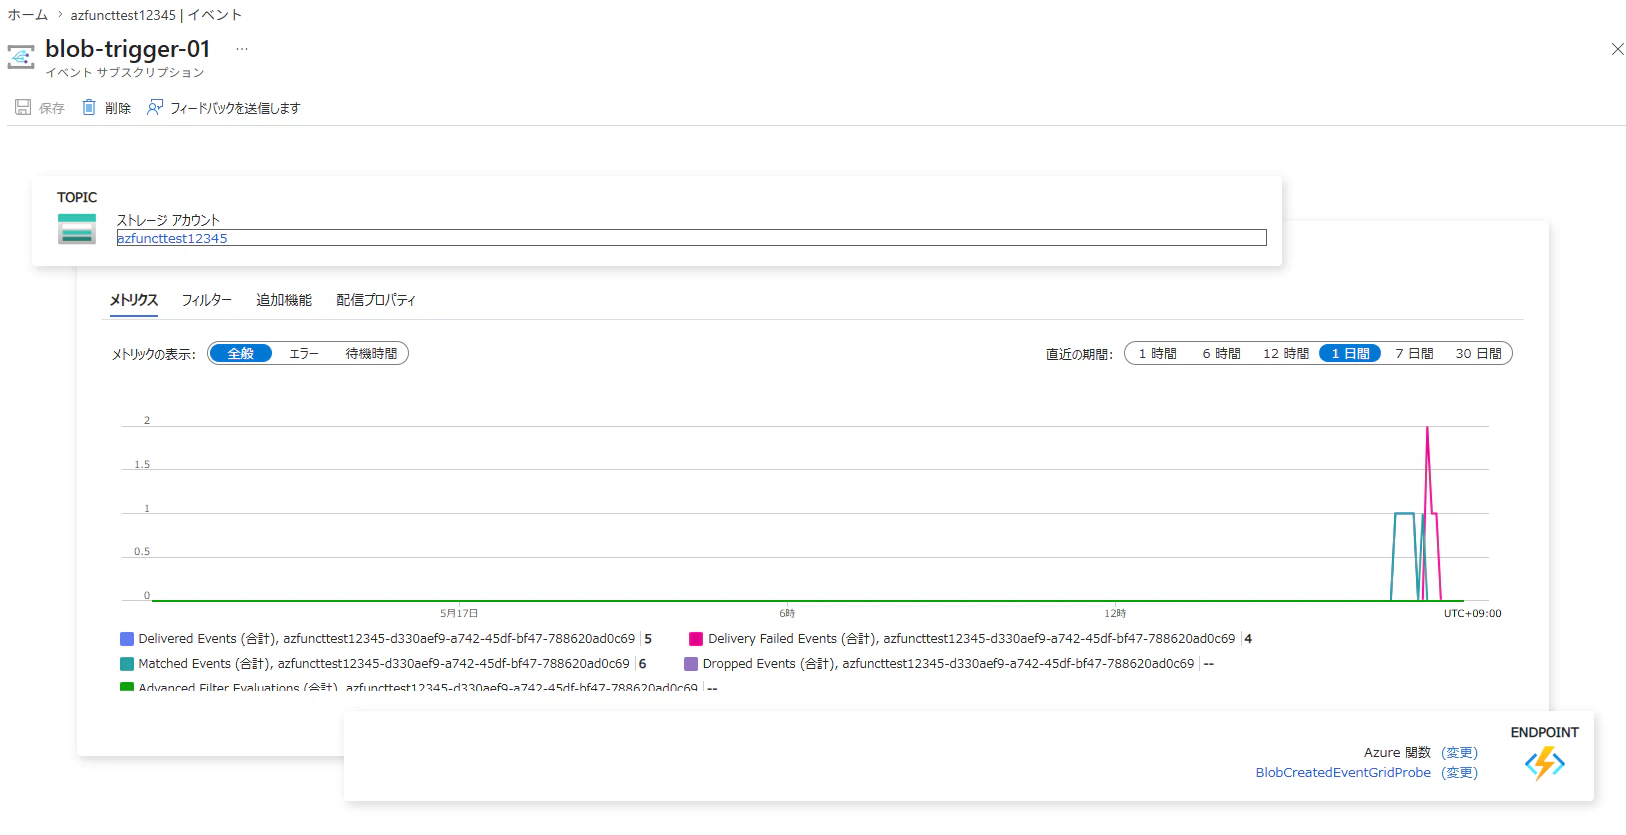This screenshot has width=1626, height=835.
Task: Click the Dropped Events legend label
Action: point(948,664)
